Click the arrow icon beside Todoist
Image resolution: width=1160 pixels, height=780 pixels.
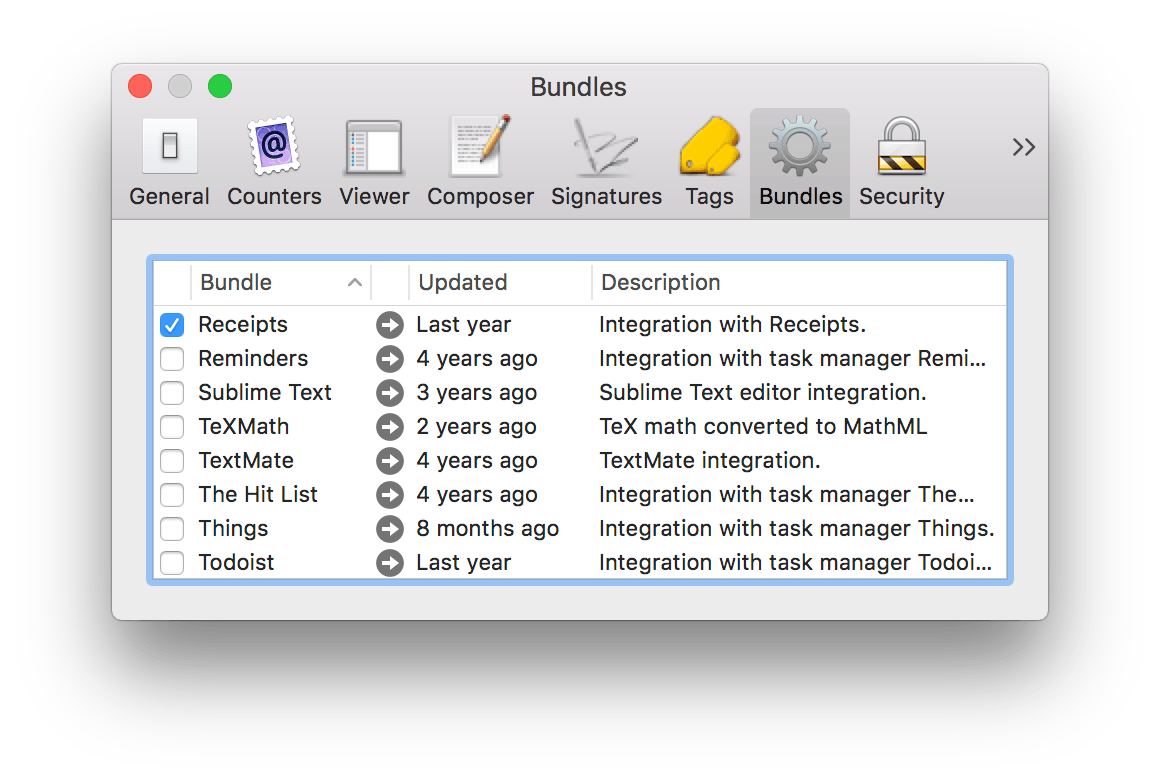pos(390,563)
